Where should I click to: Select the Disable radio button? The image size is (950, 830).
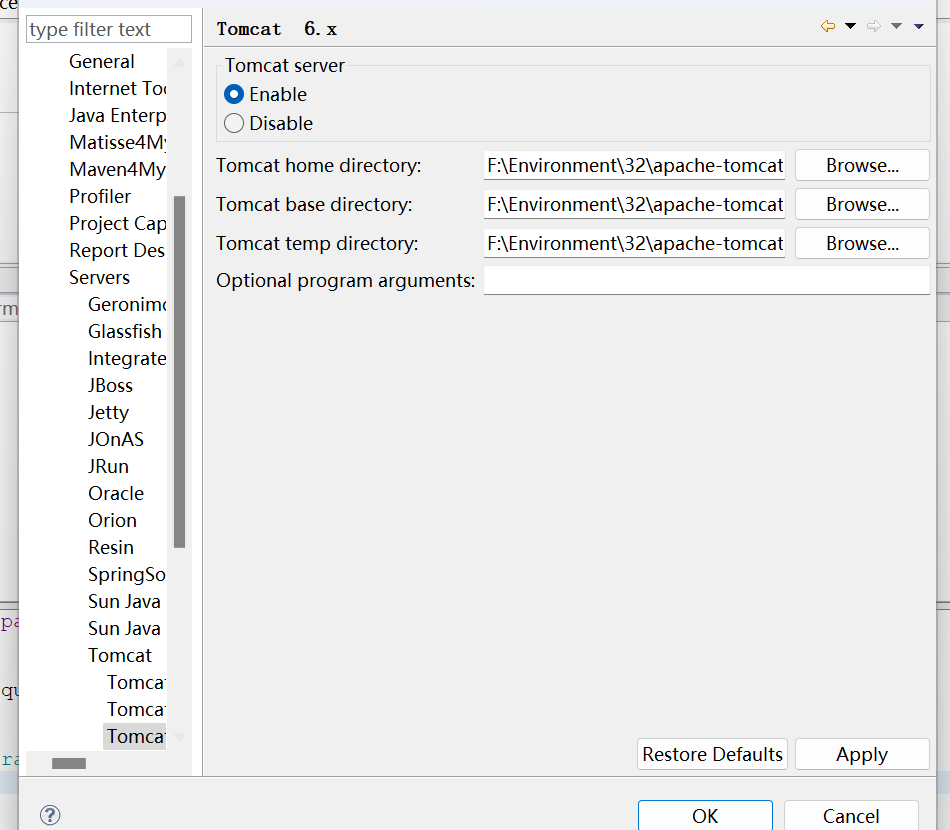[x=234, y=124]
